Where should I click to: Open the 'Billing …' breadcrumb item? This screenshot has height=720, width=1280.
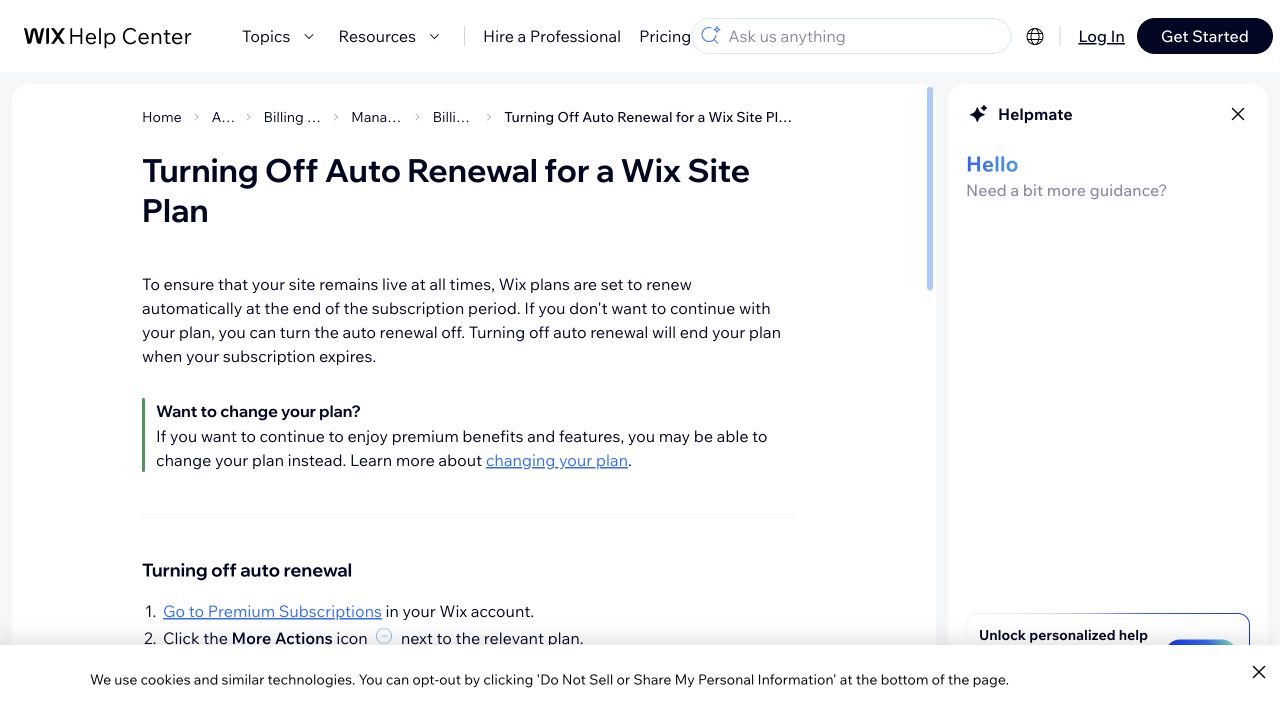pyautogui.click(x=292, y=117)
